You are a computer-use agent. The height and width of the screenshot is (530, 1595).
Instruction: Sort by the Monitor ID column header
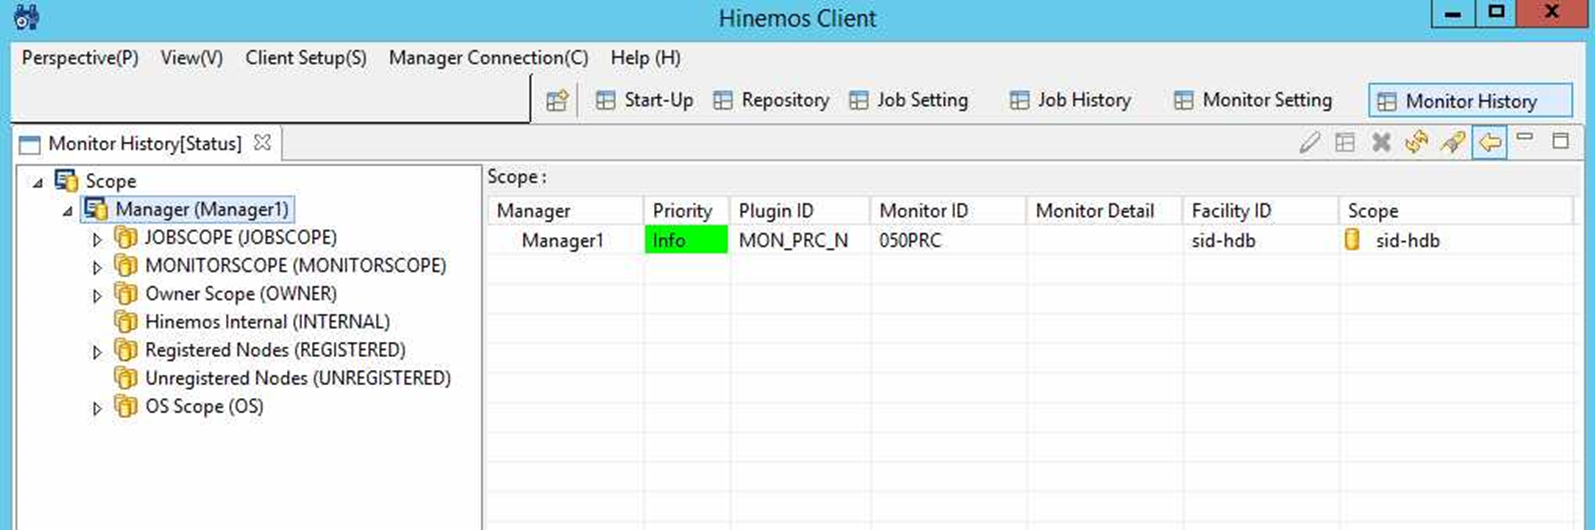pos(948,211)
